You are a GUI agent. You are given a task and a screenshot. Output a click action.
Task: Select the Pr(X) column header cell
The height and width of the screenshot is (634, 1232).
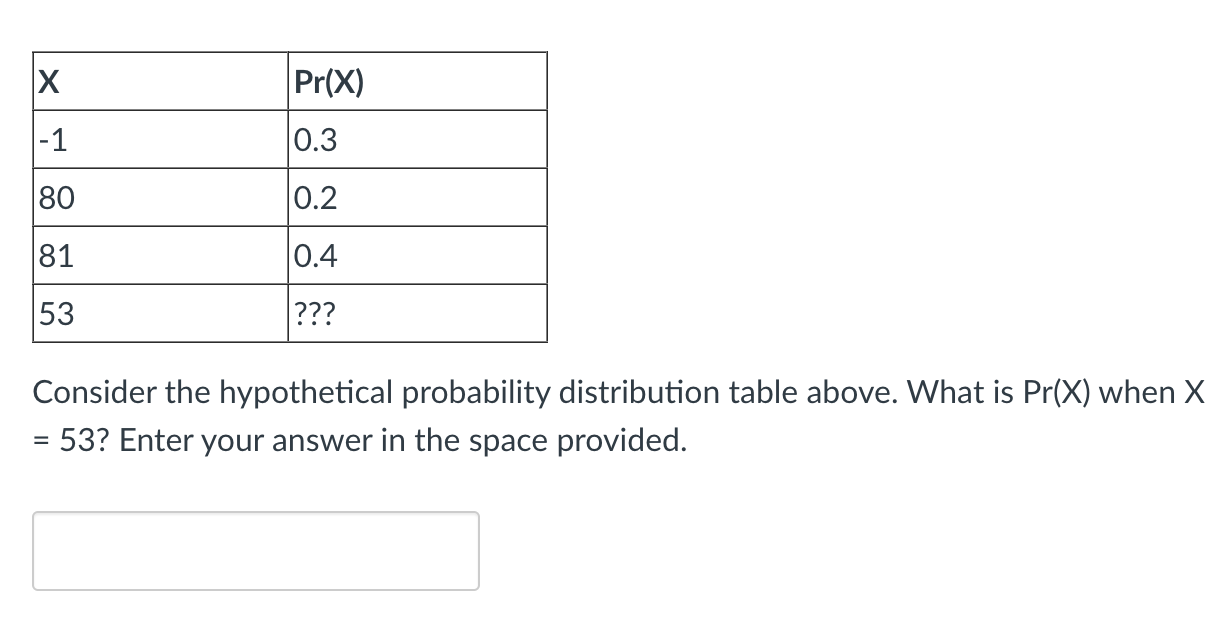point(417,80)
